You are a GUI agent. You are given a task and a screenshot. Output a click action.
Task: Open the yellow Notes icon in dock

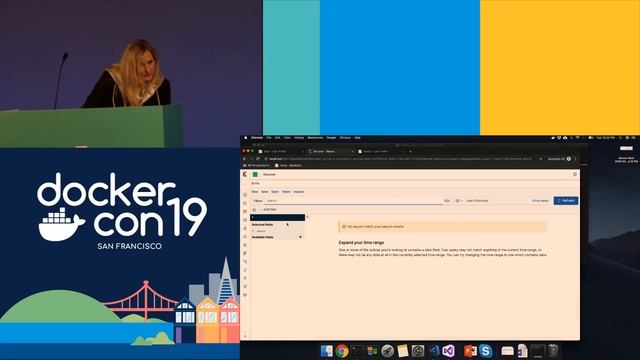point(402,351)
